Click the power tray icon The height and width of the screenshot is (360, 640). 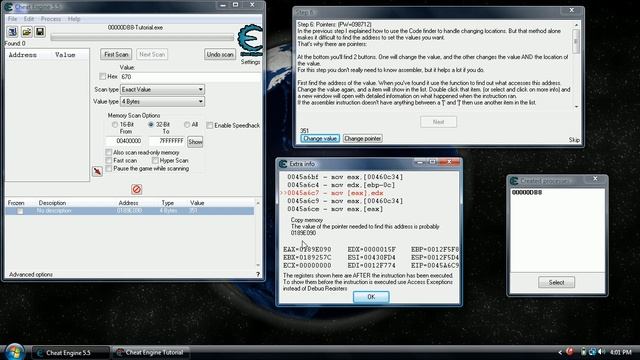pos(583,352)
